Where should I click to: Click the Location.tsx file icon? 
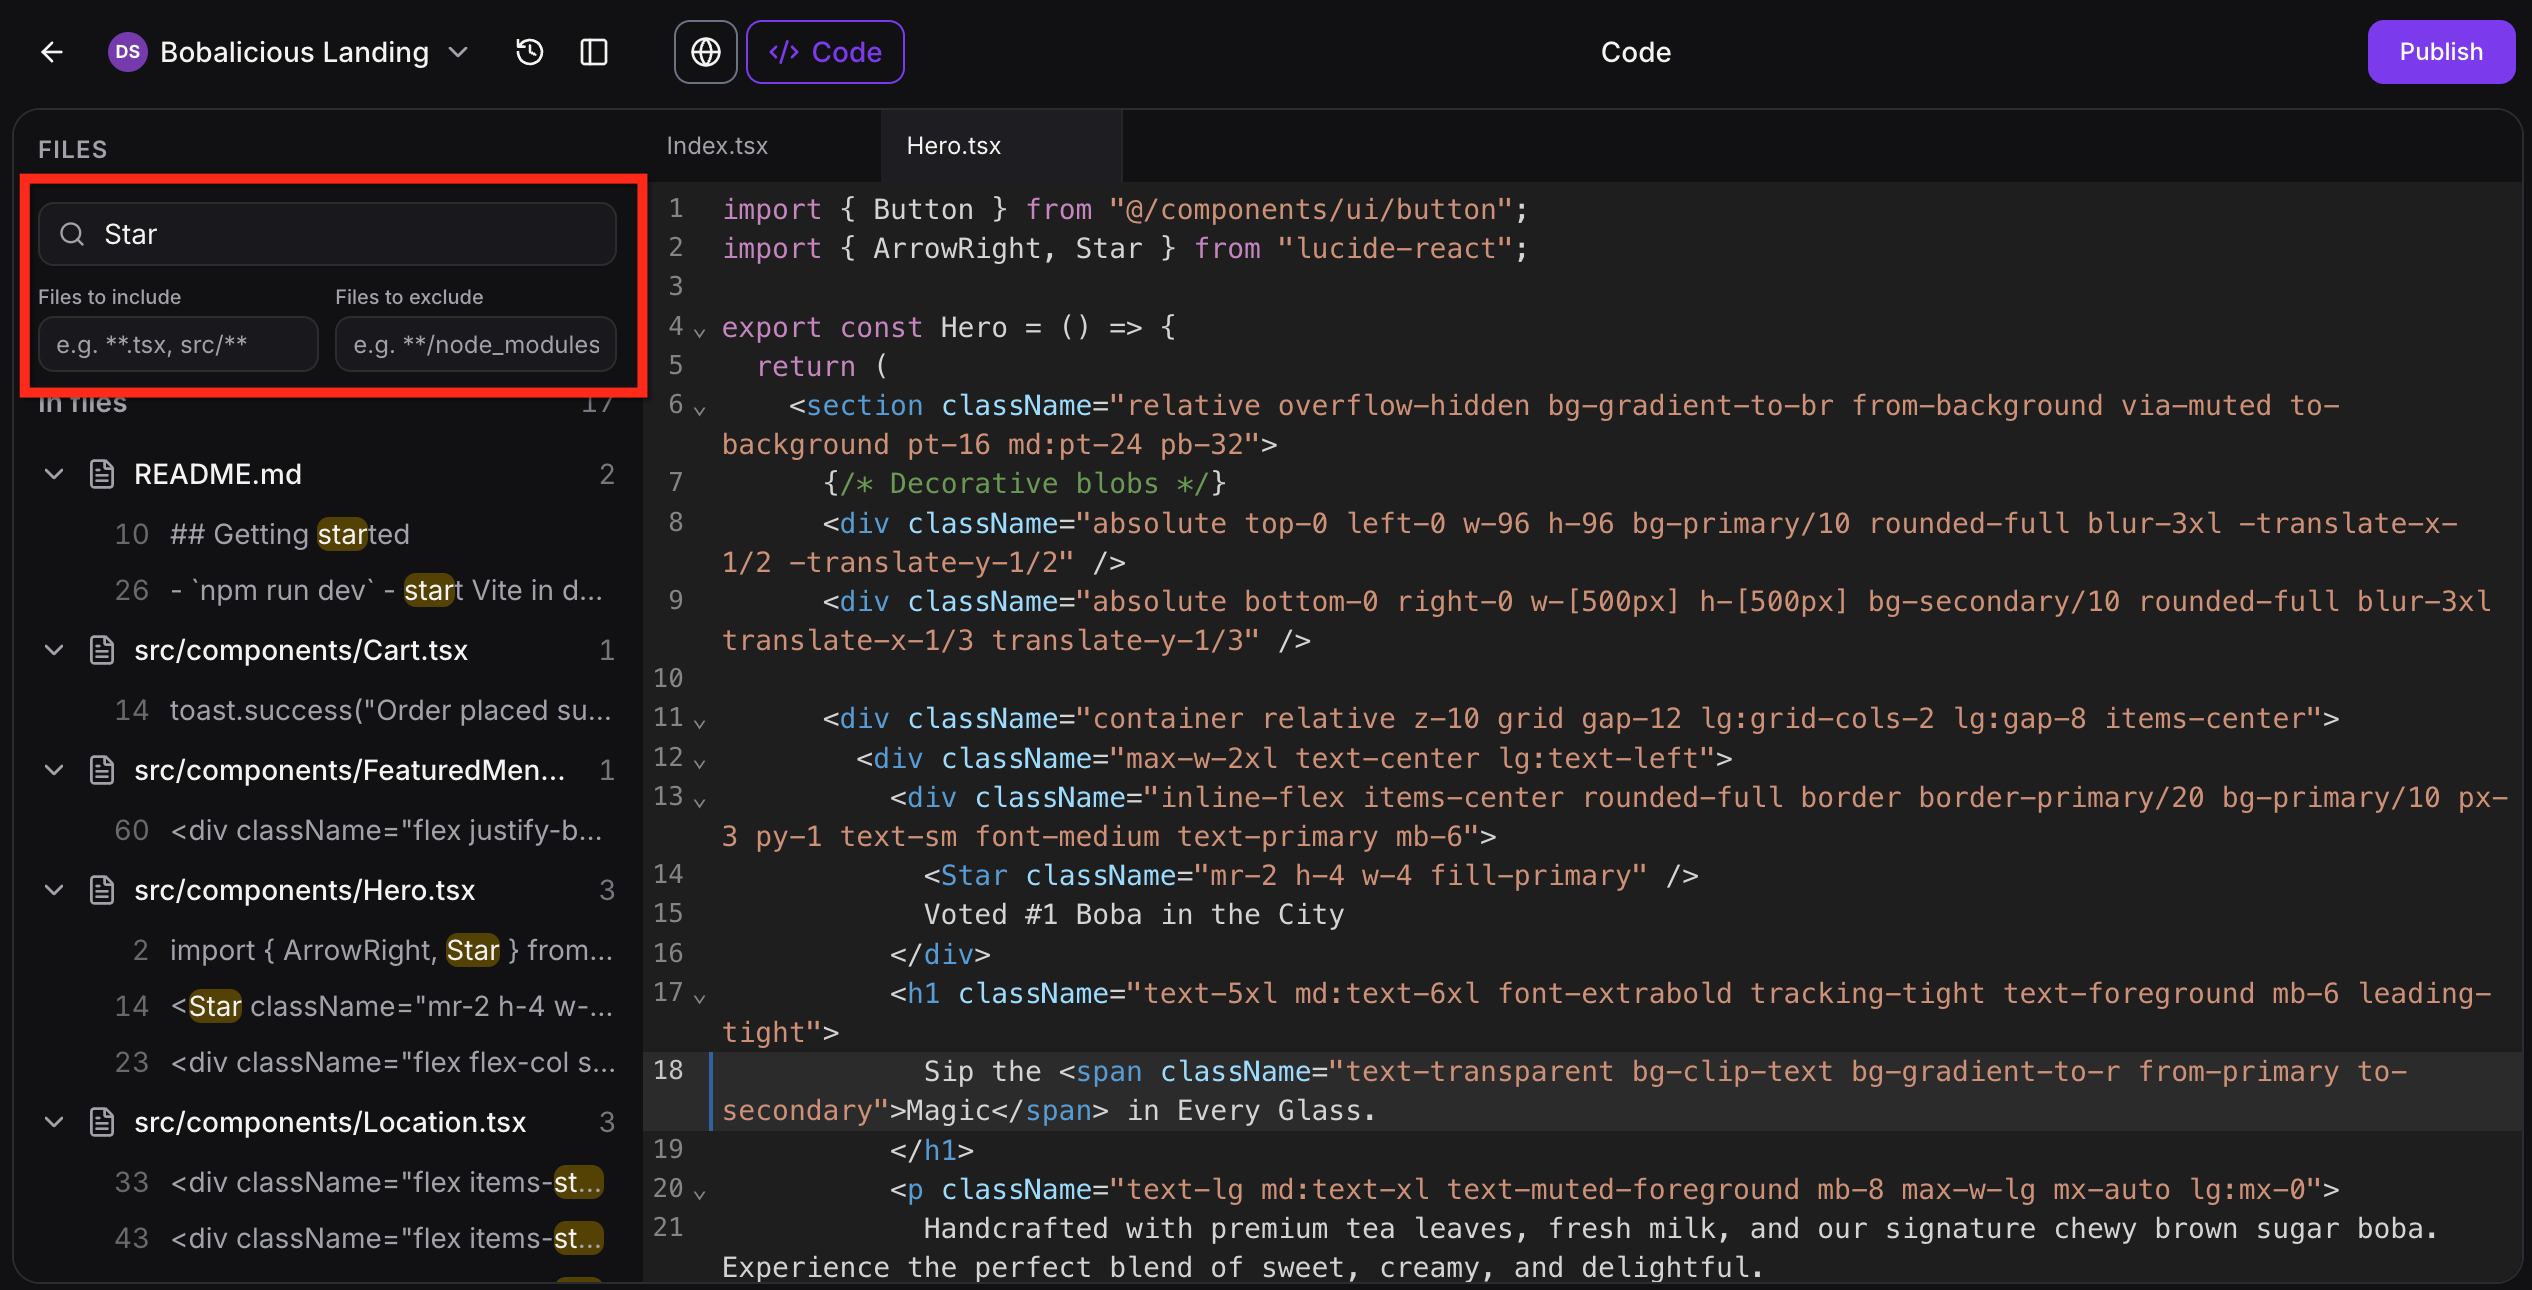pos(102,1122)
